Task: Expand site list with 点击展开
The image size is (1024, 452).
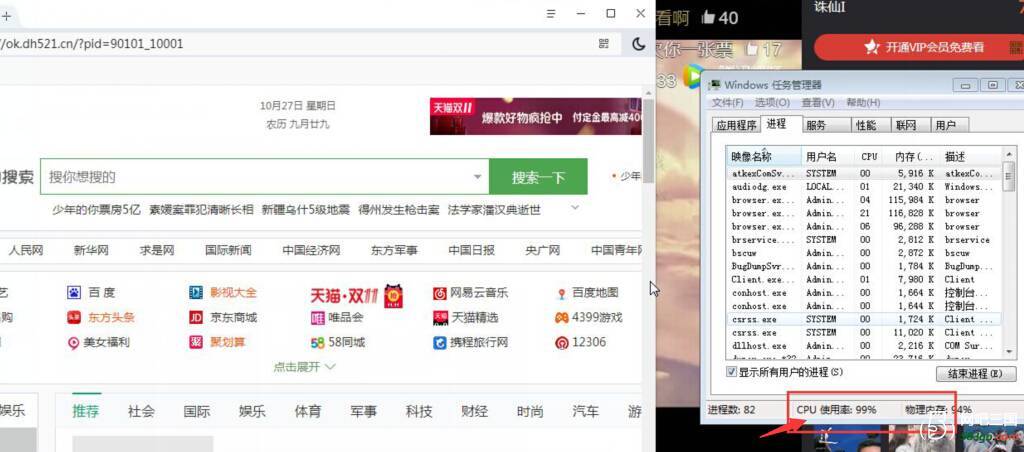Action: click(x=304, y=366)
